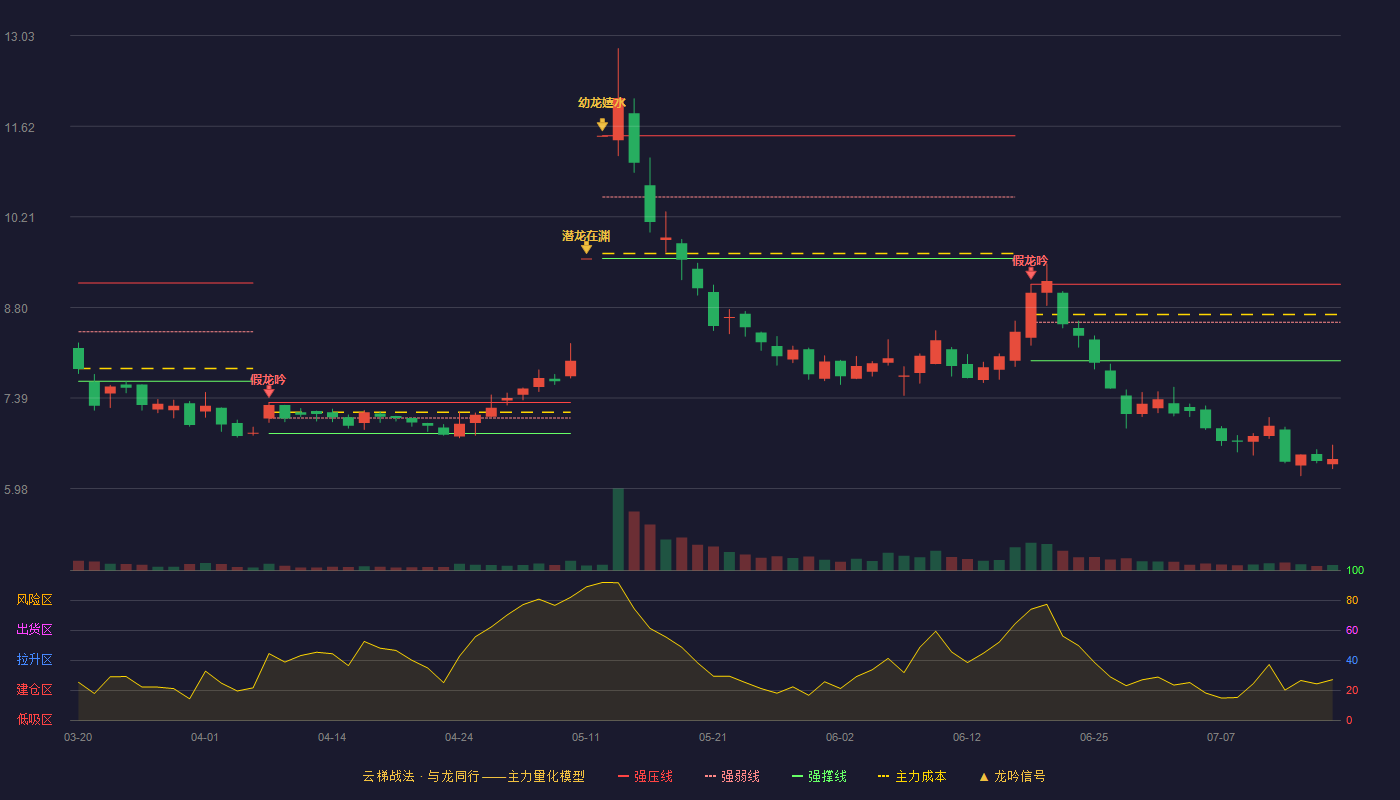Screen dimensions: 1400x800
Task: Click the 05-11 date label
Action: click(586, 737)
